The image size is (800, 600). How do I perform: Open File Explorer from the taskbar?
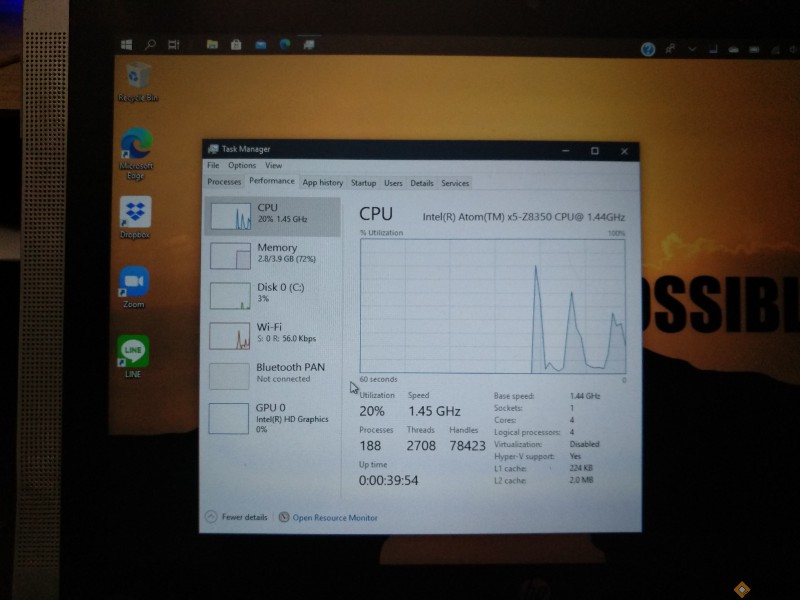212,45
